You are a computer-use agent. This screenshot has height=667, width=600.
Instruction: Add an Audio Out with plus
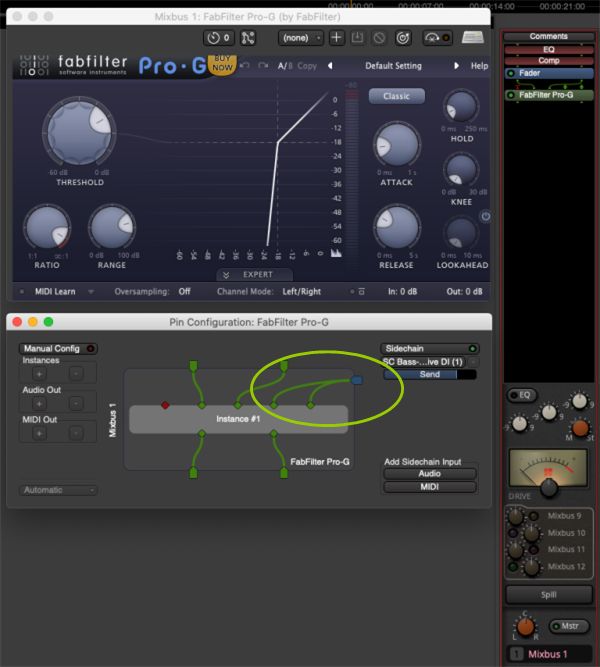pos(39,403)
